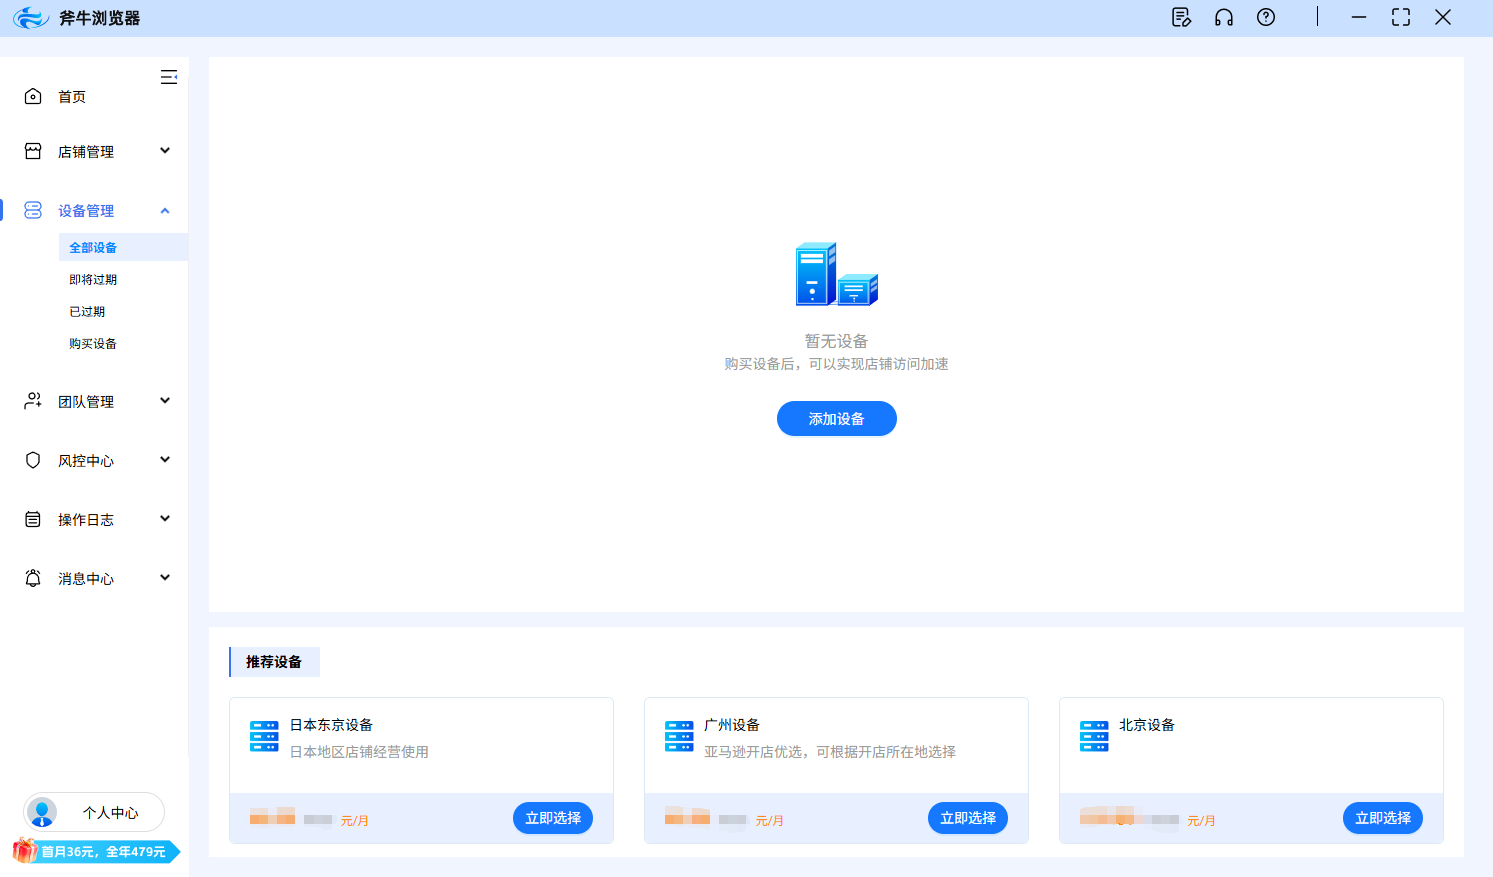
Task: Click the 日本东京设备 server icon
Action: [264, 736]
